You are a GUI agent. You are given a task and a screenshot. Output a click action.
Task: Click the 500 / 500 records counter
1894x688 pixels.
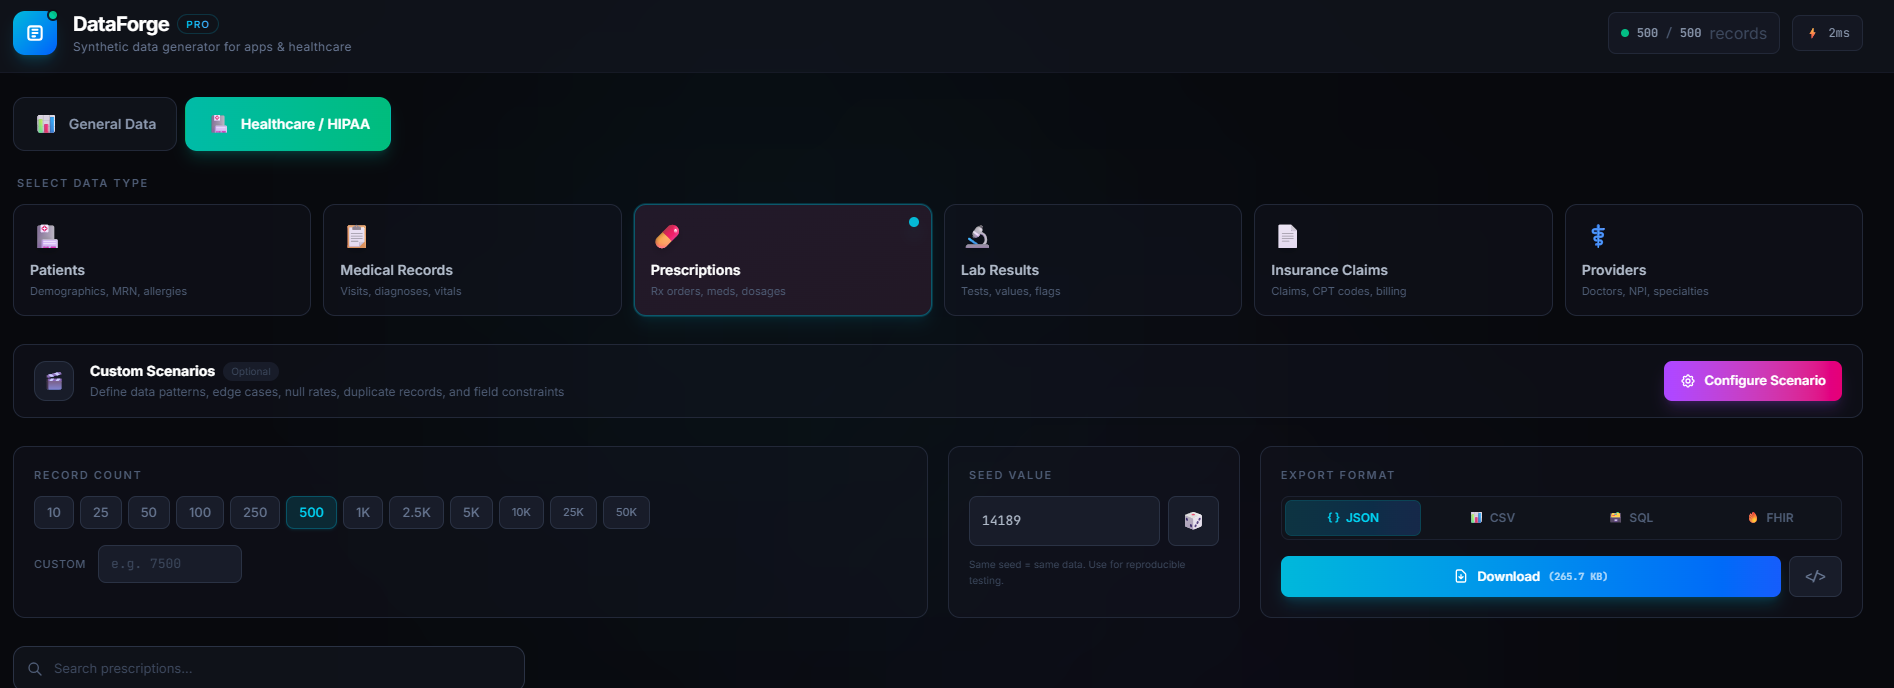point(1693,33)
